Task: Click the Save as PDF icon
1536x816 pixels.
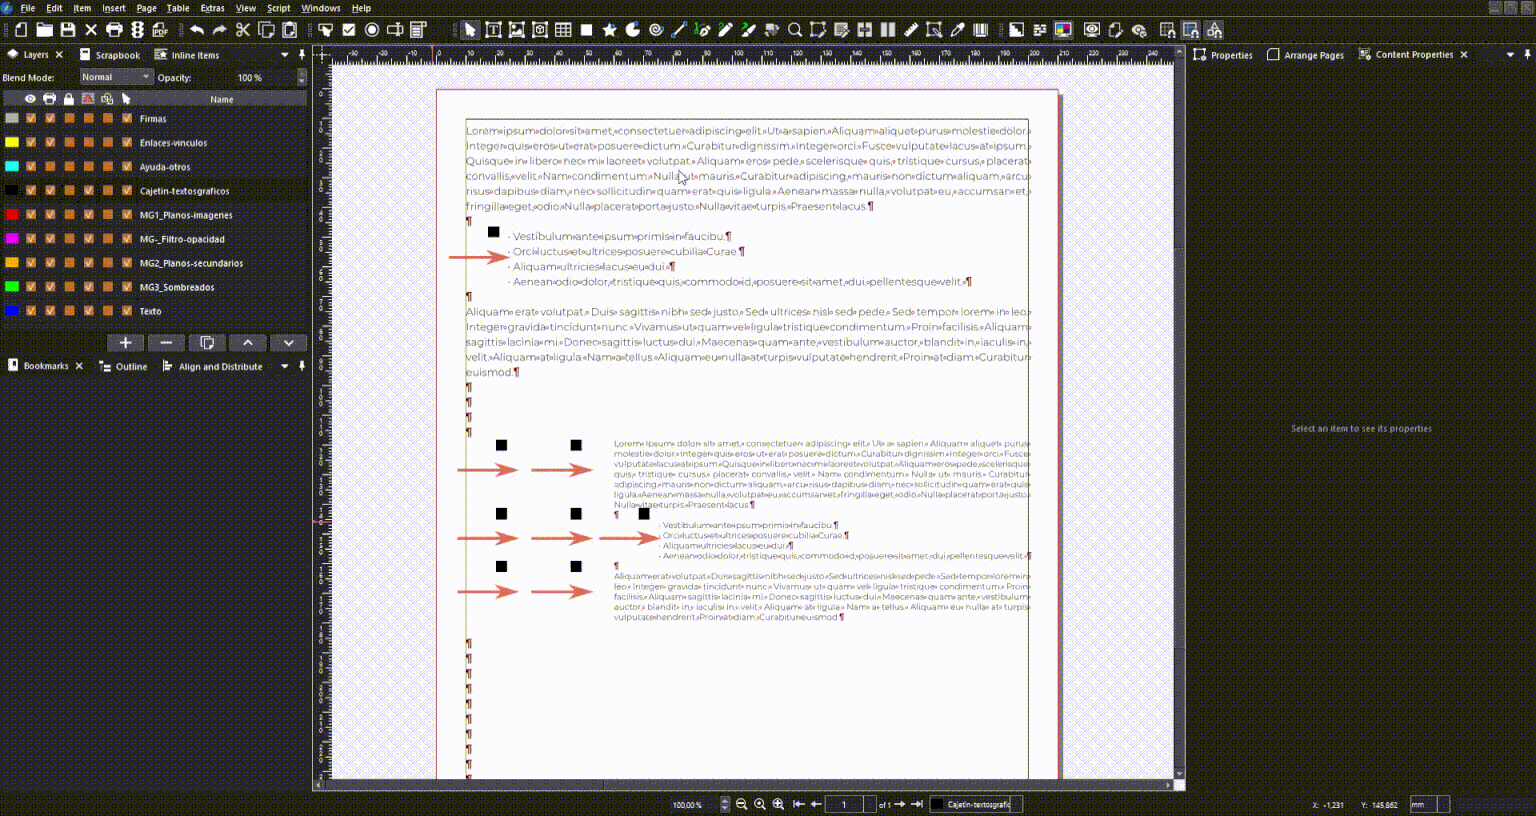Action: click(x=160, y=30)
